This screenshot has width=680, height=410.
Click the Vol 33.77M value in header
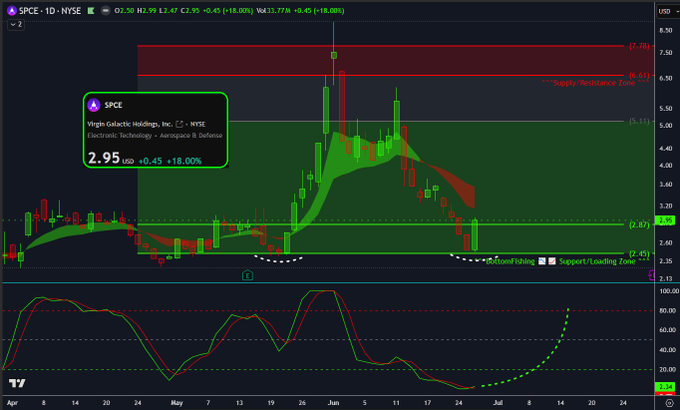pyautogui.click(x=274, y=10)
